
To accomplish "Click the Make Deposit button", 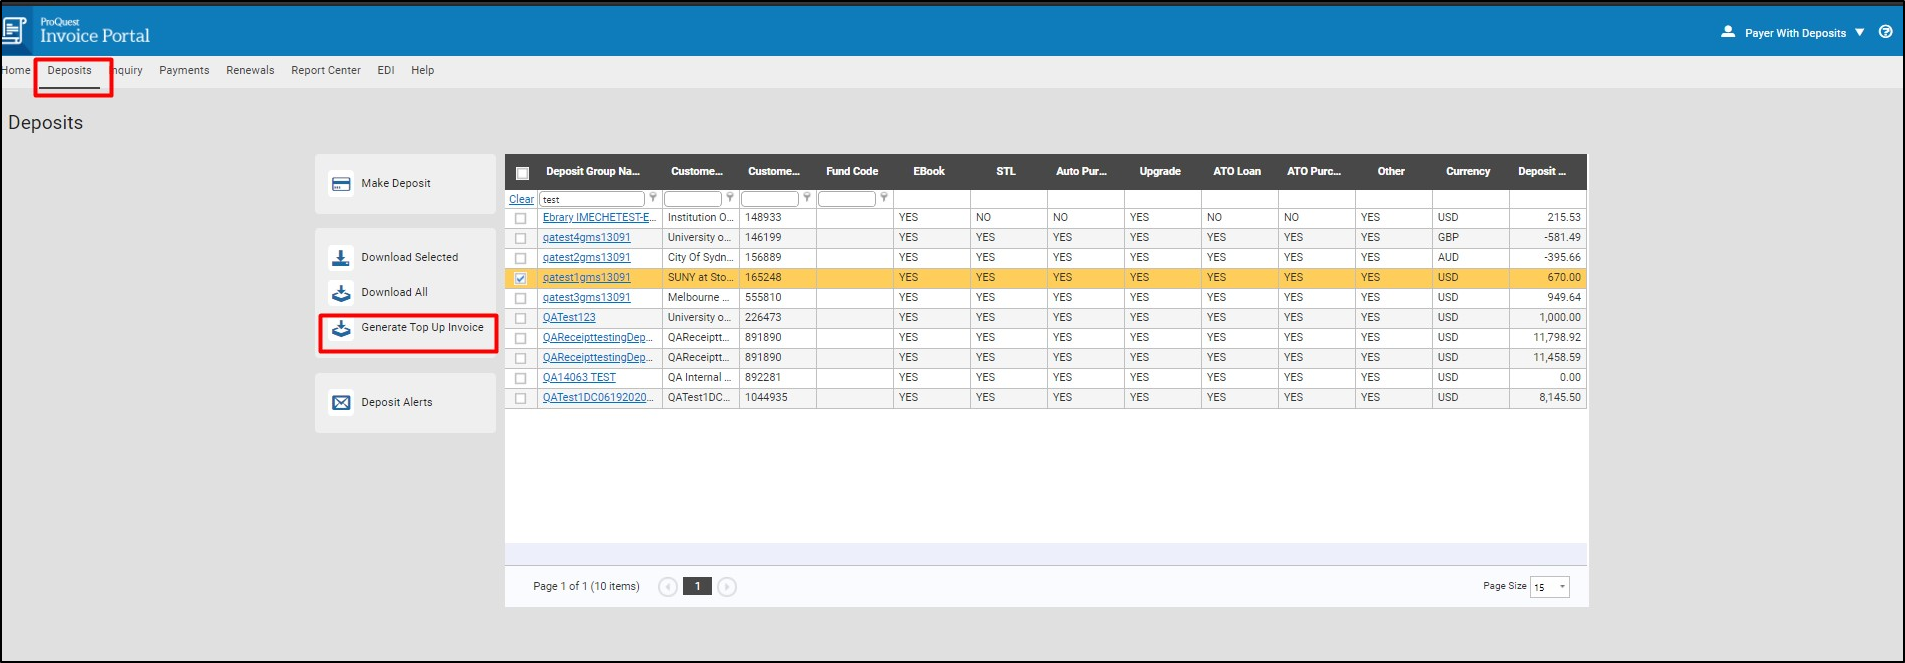I will pyautogui.click(x=405, y=184).
